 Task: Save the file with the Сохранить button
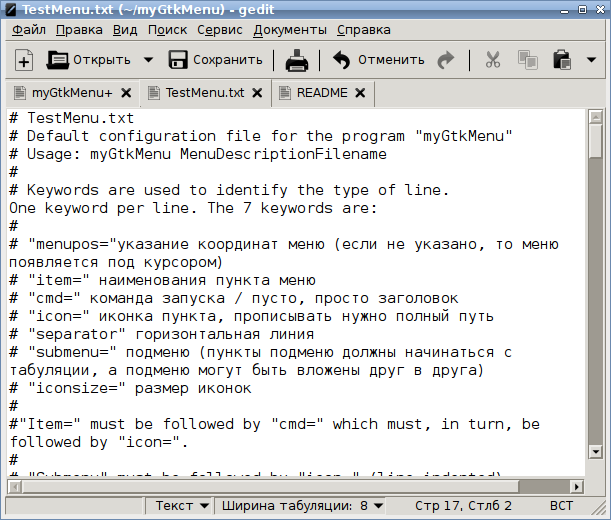pyautogui.click(x=215, y=60)
